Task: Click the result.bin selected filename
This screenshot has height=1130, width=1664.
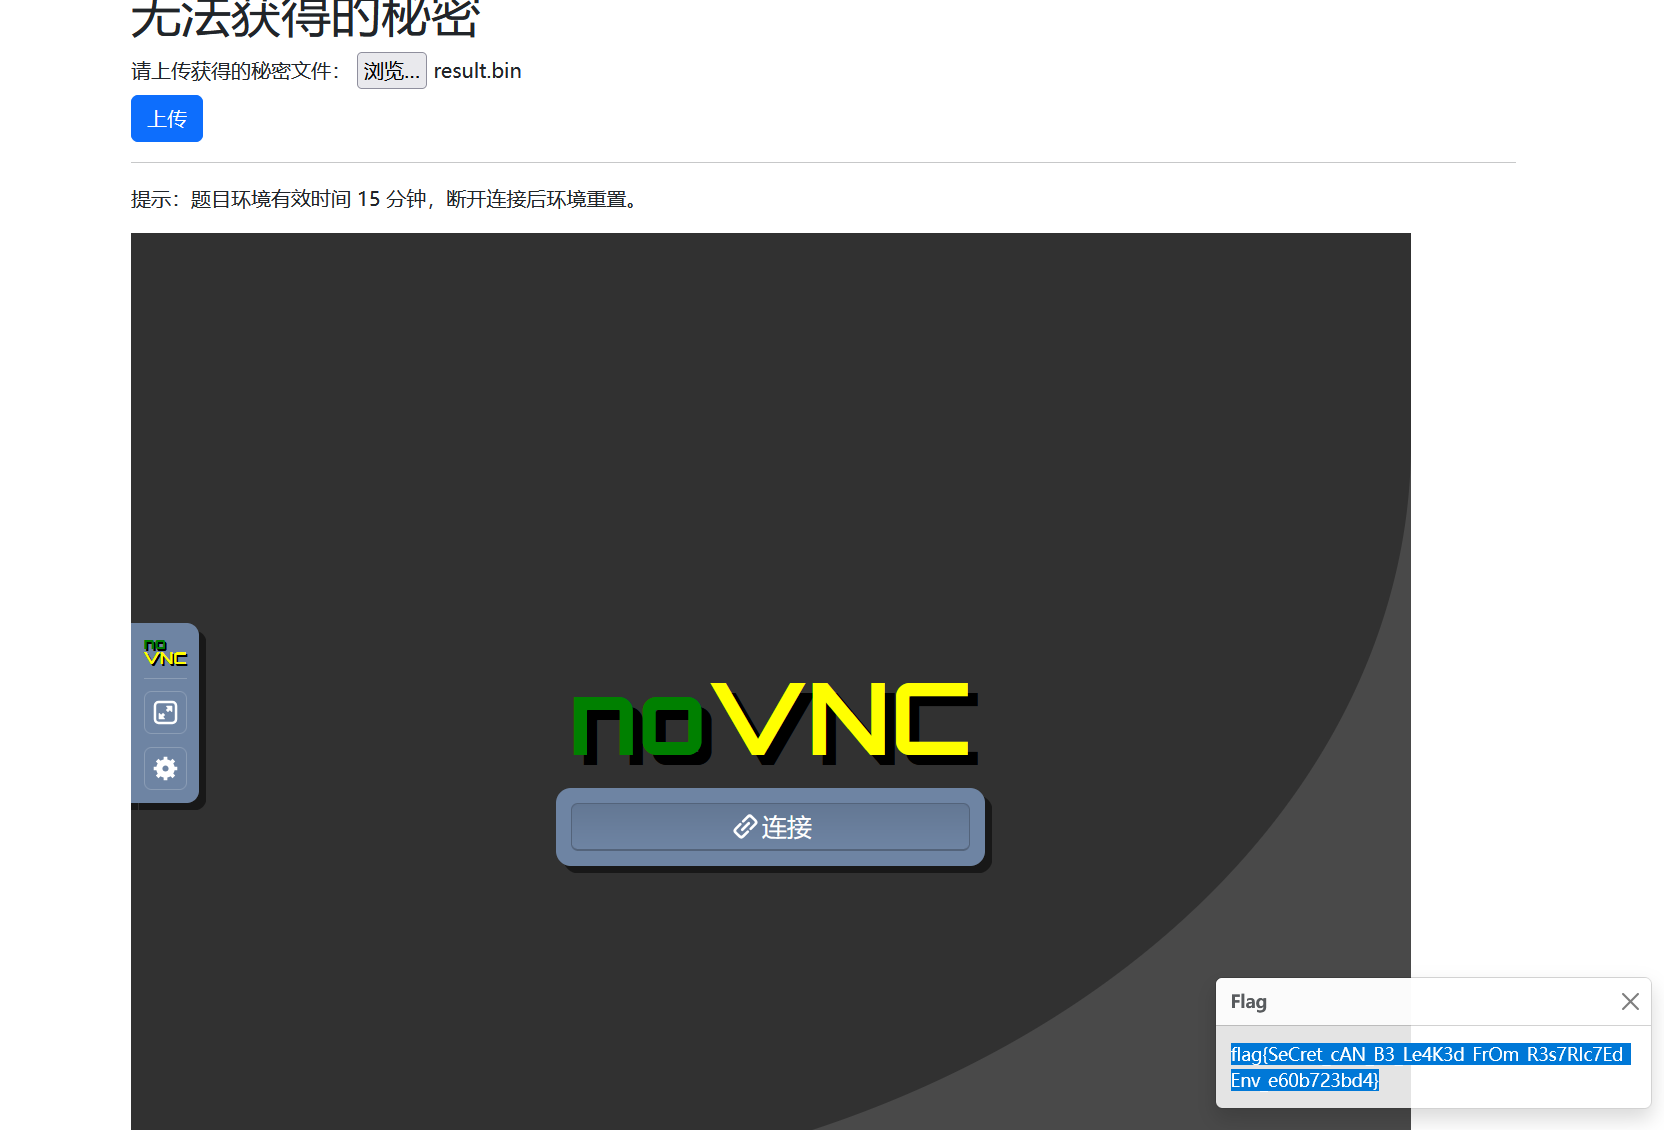Action: pyautogui.click(x=477, y=71)
